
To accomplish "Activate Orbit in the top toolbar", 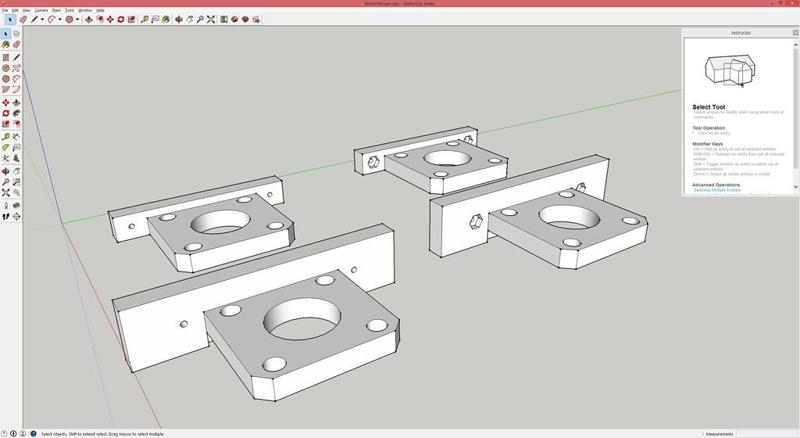I will pos(179,19).
